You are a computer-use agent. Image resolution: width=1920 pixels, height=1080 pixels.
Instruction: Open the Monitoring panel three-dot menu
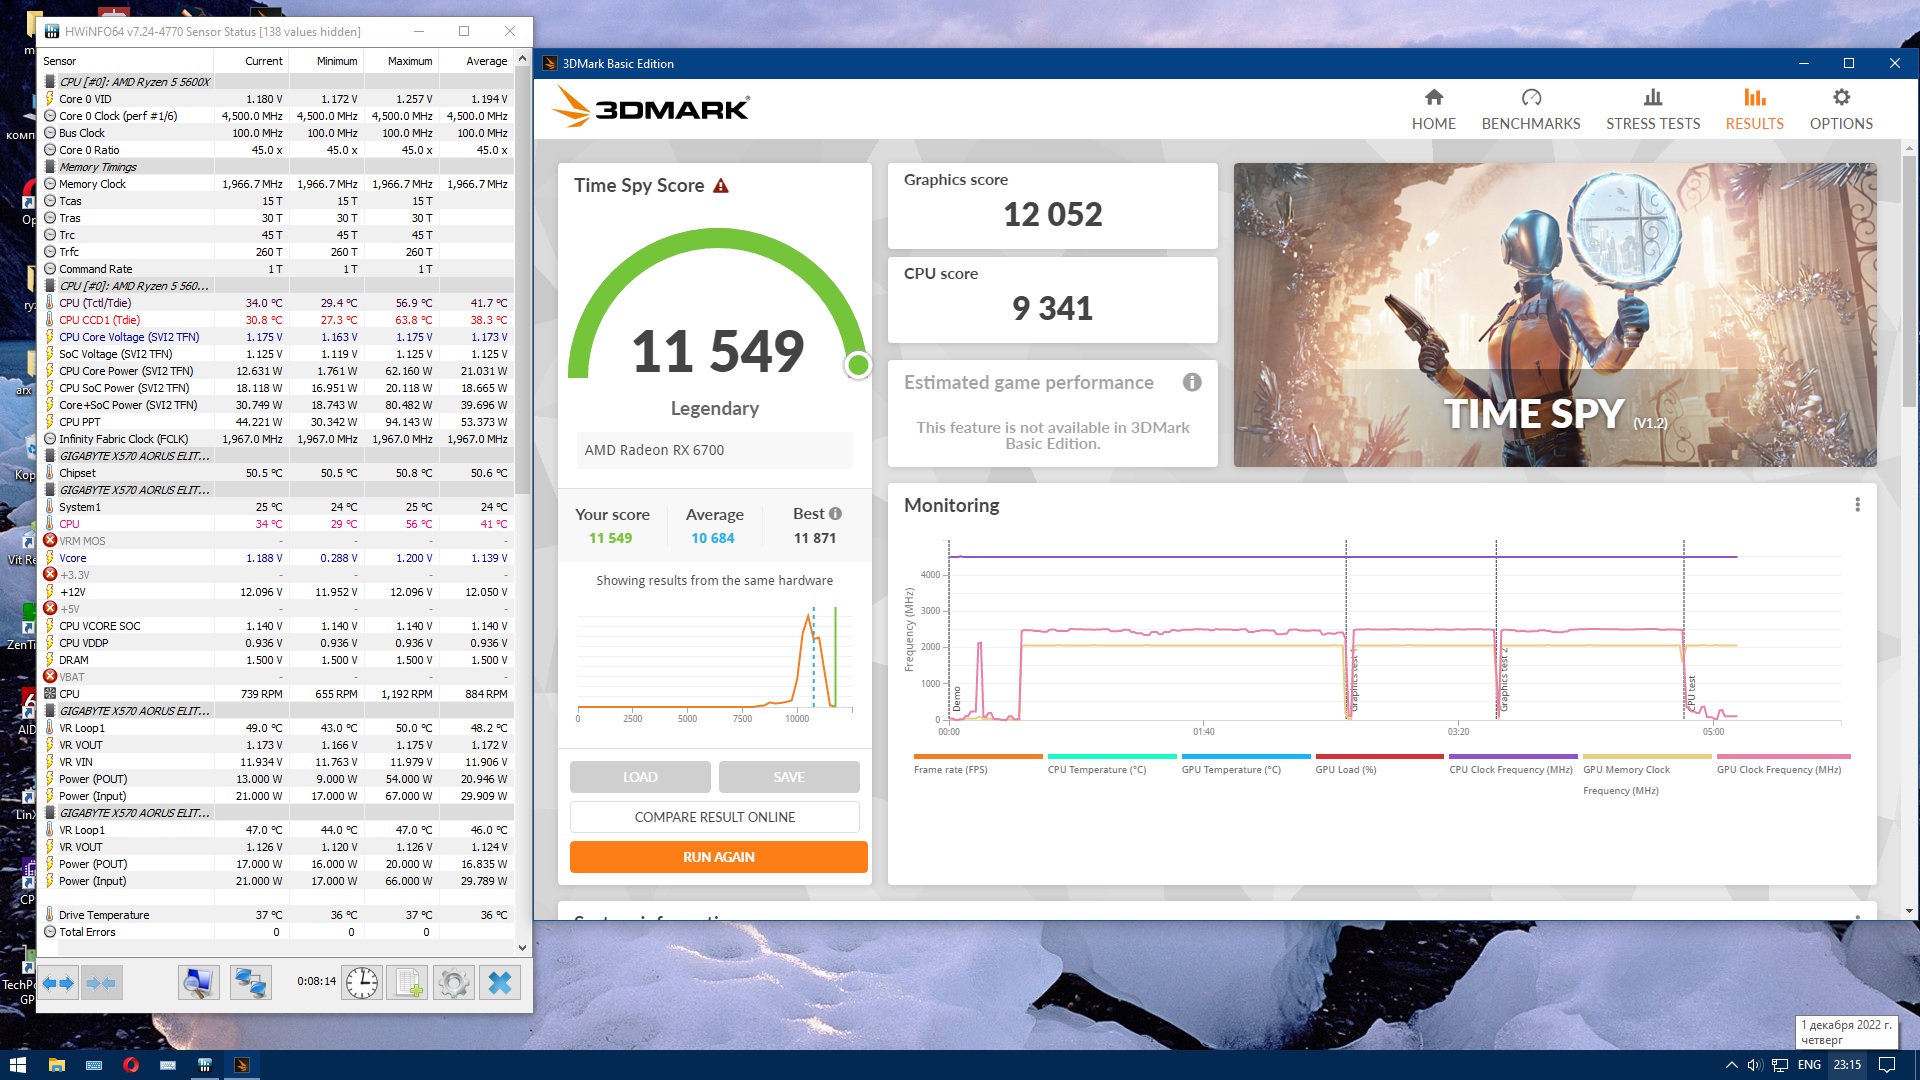click(1857, 505)
